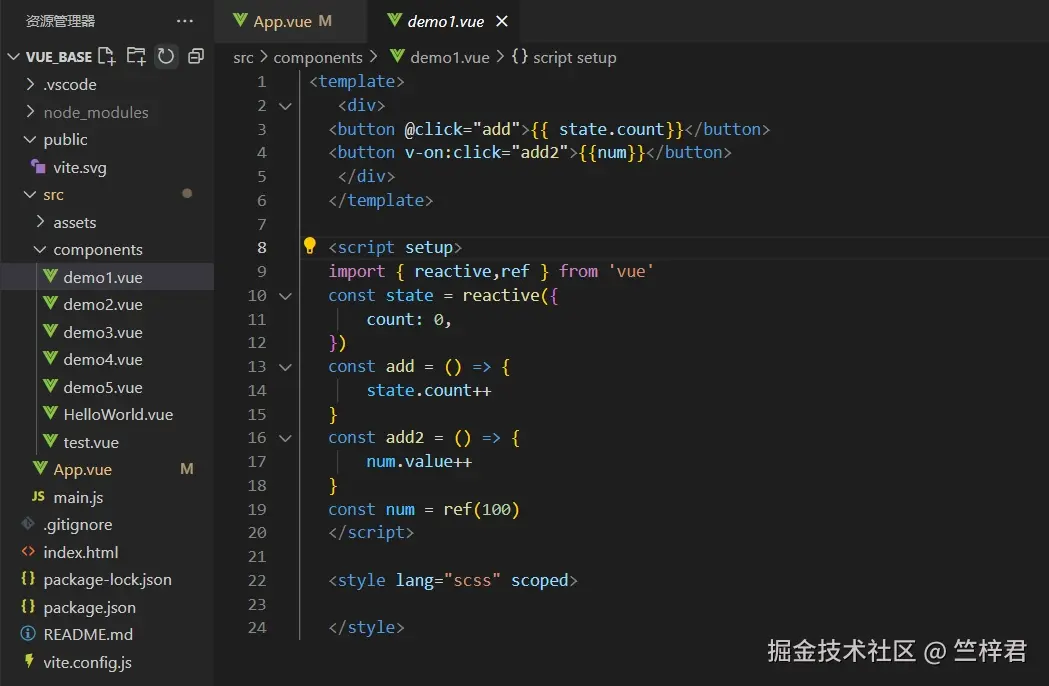Open demo2.vue file
Image resolution: width=1049 pixels, height=686 pixels.
tap(102, 305)
